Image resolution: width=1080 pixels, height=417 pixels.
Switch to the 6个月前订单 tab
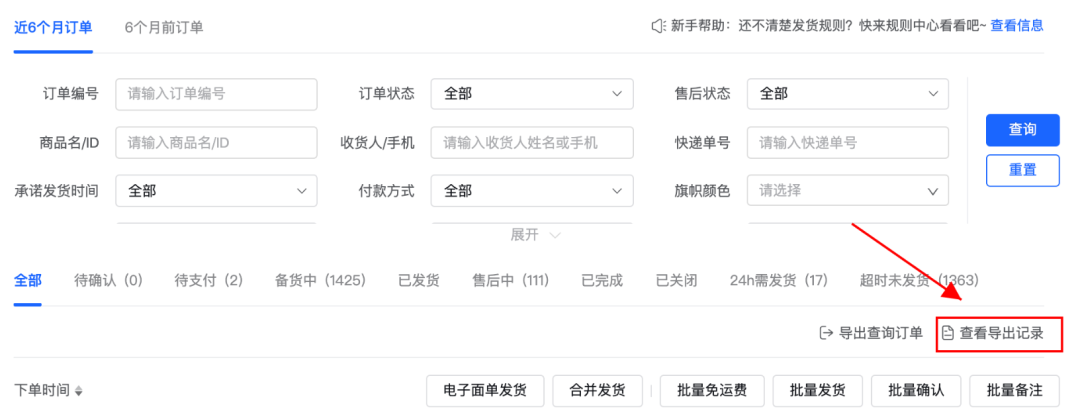(x=164, y=27)
